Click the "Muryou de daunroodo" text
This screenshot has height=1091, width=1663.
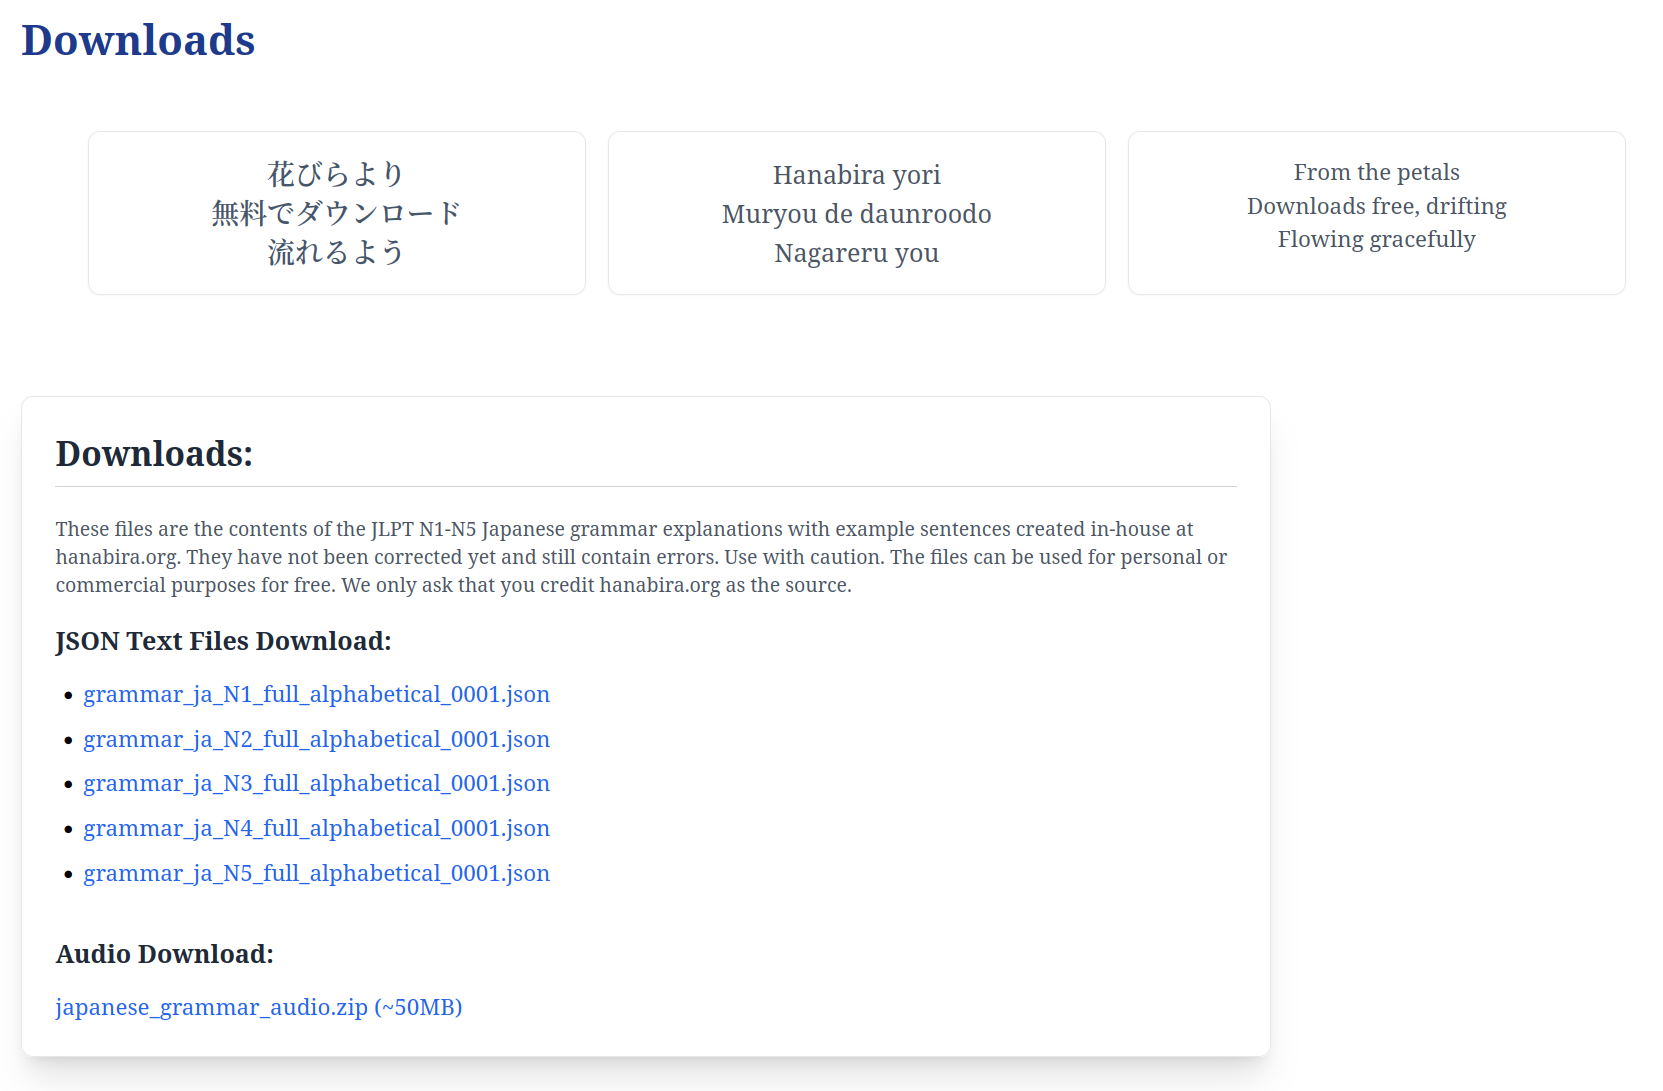[856, 214]
